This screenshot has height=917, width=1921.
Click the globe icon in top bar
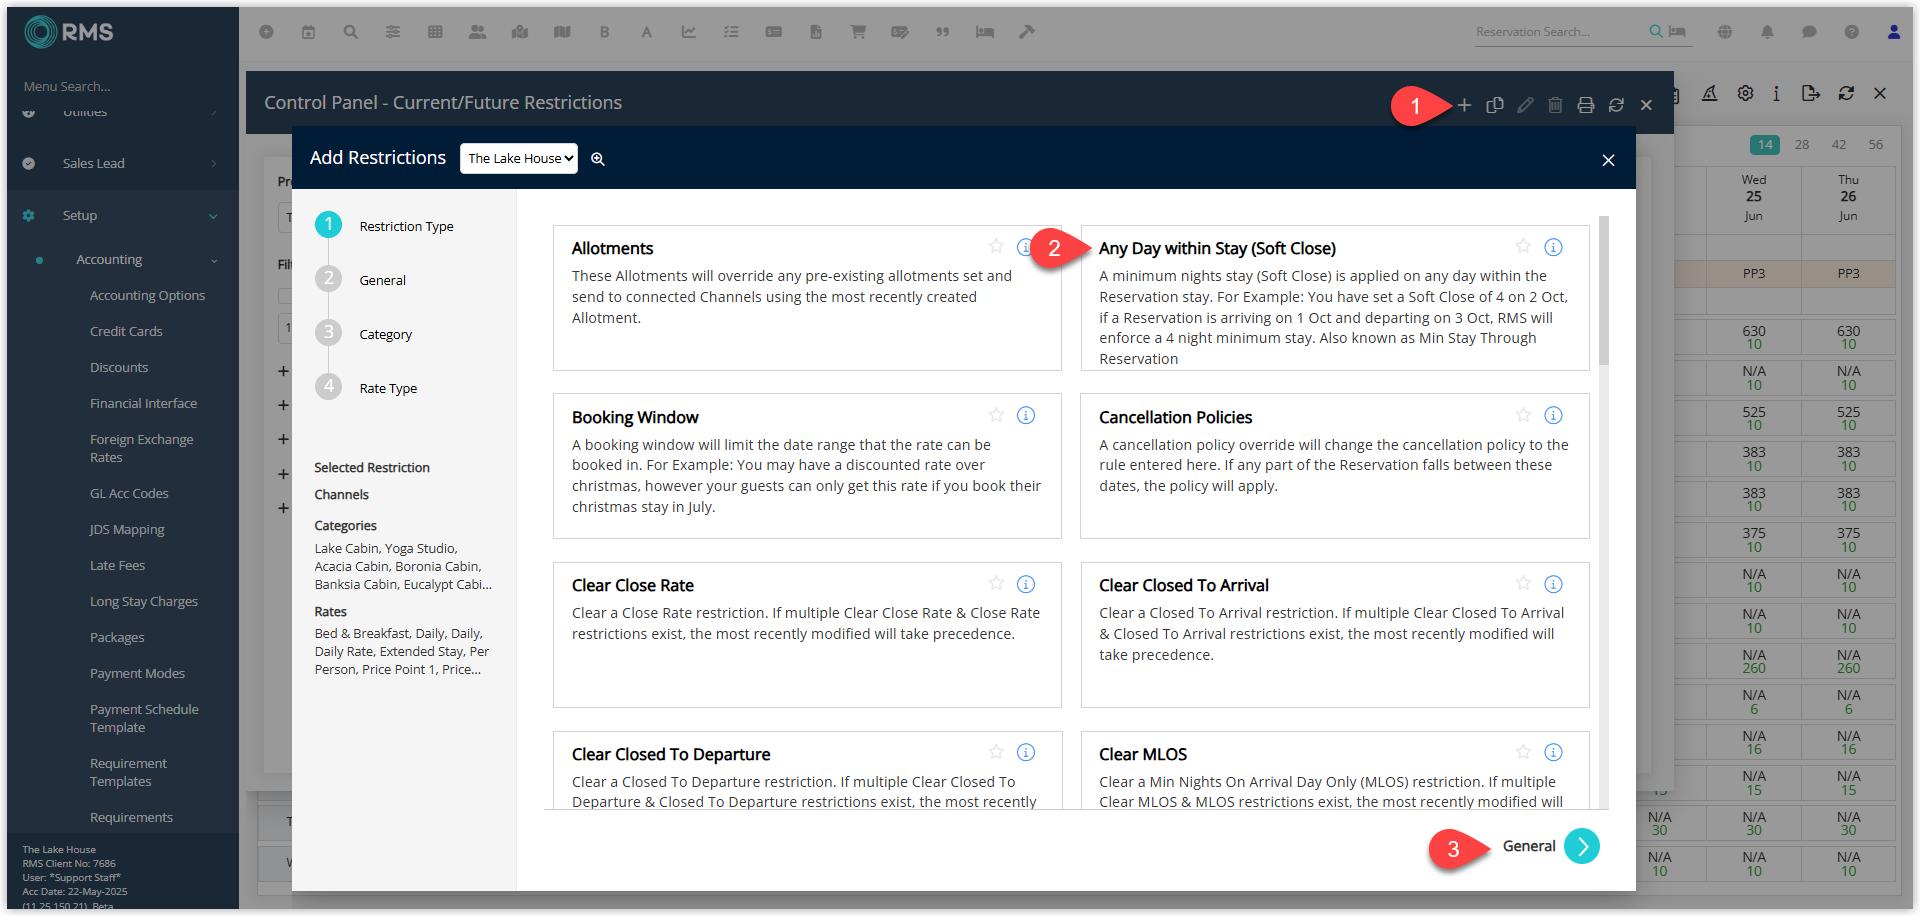tap(1725, 32)
